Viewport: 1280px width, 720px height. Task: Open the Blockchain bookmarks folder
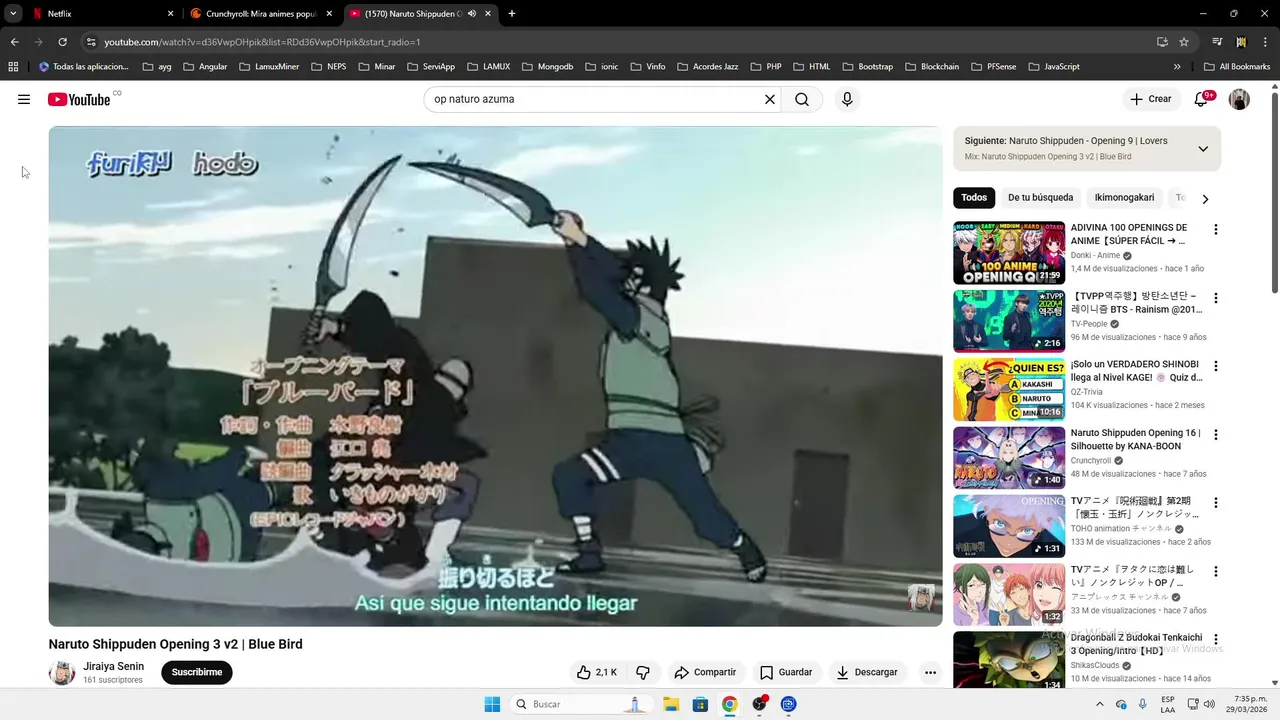click(x=932, y=67)
